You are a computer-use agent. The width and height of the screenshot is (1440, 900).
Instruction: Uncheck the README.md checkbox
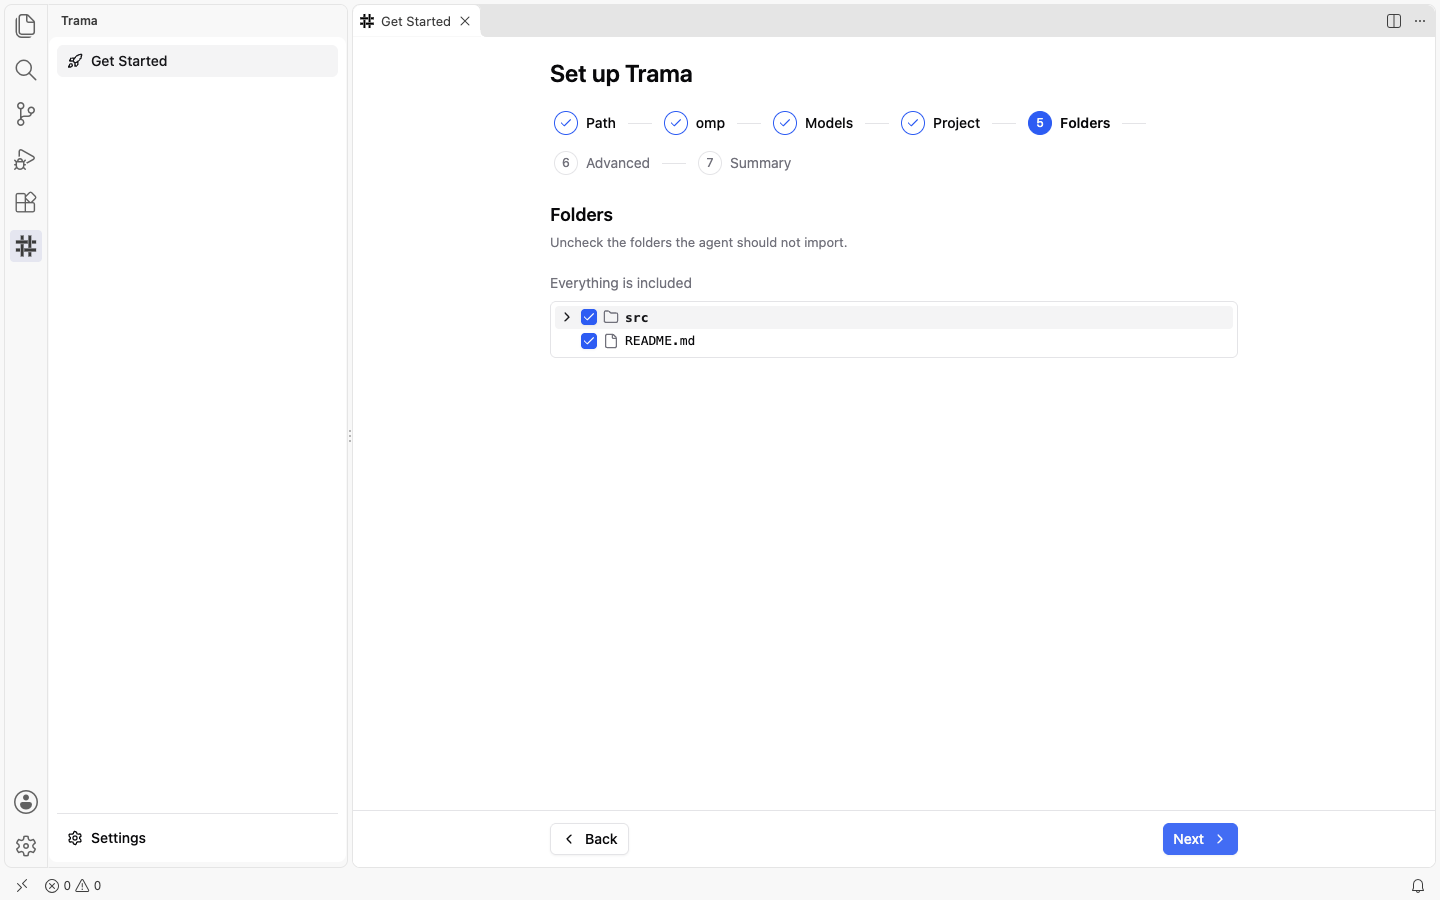coord(589,341)
